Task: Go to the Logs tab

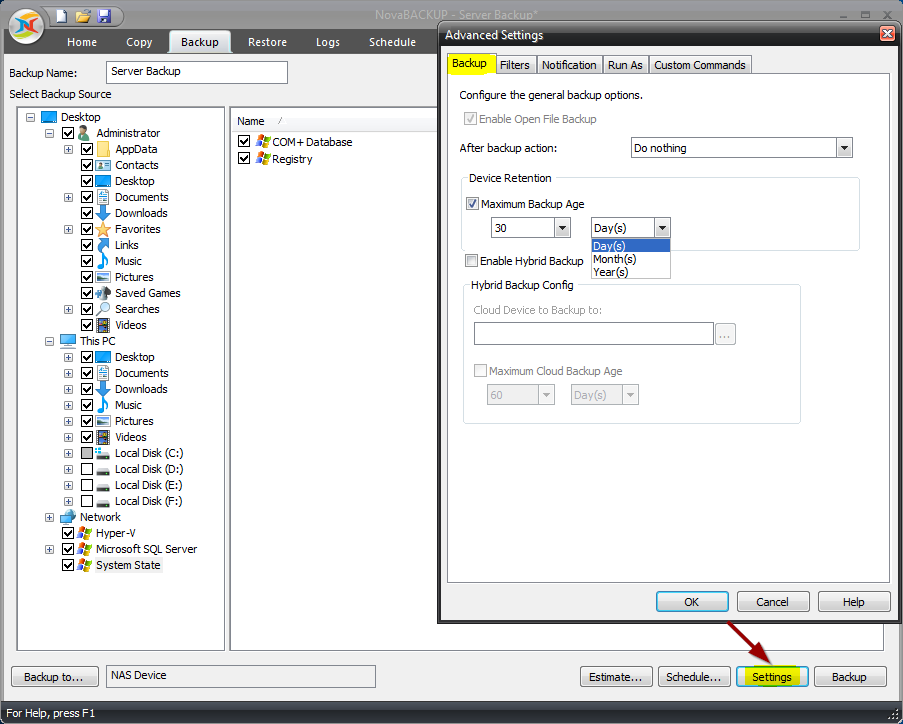Action: point(328,42)
